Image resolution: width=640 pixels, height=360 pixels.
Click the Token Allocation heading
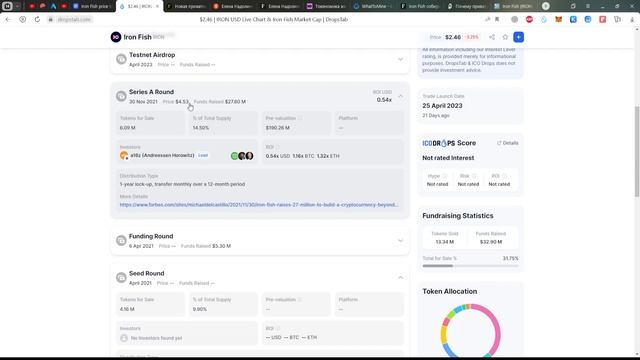[x=450, y=291]
